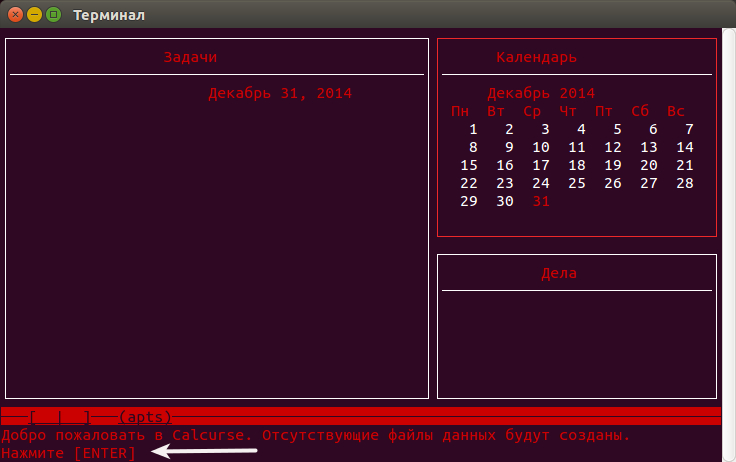The height and width of the screenshot is (462, 736).
Task: Select day 13 in the calendar
Action: (x=649, y=147)
